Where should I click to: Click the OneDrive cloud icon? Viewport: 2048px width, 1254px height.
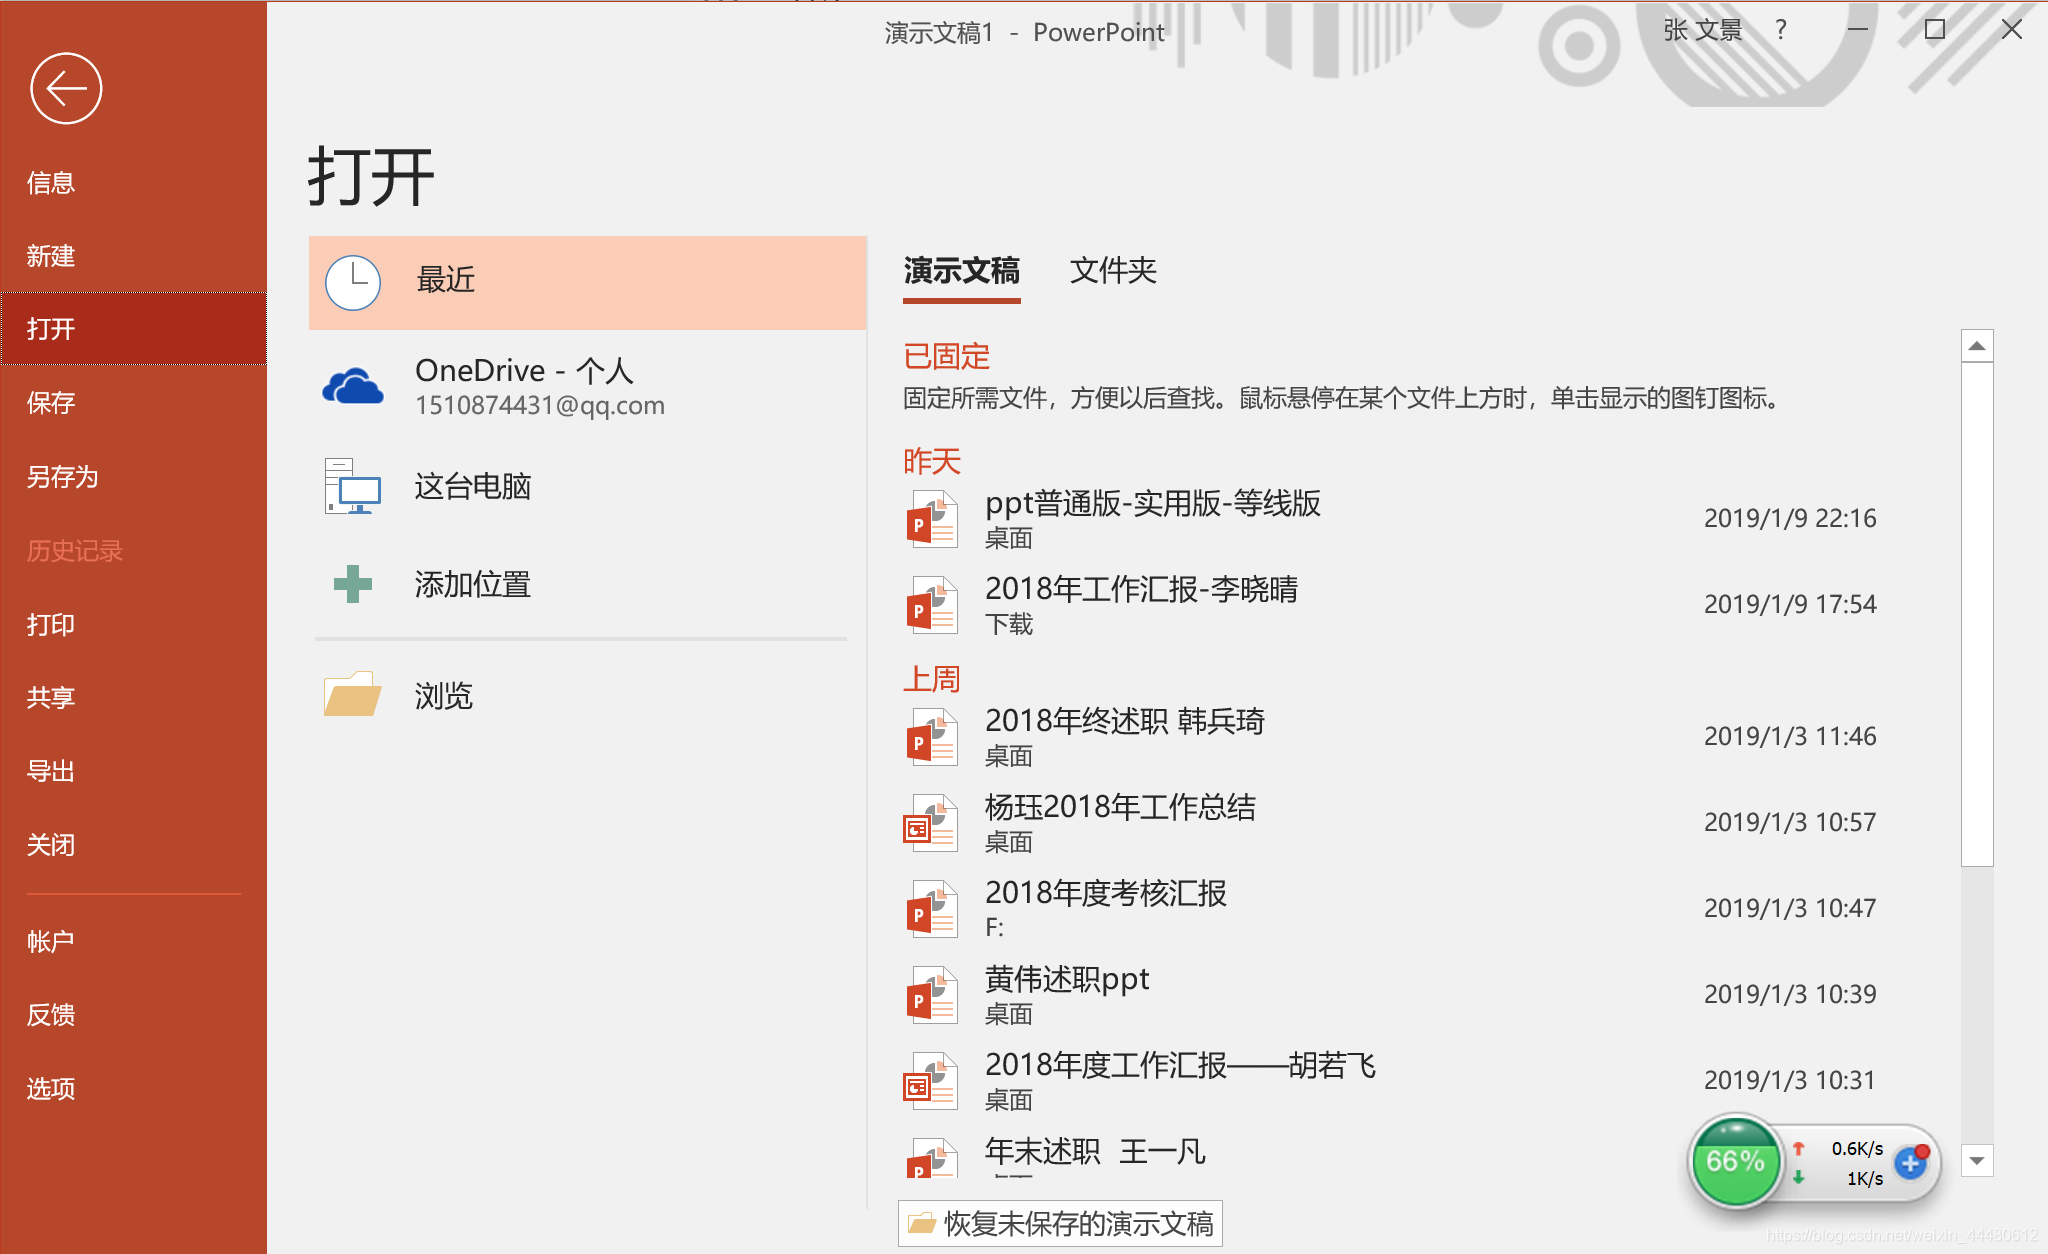(352, 386)
